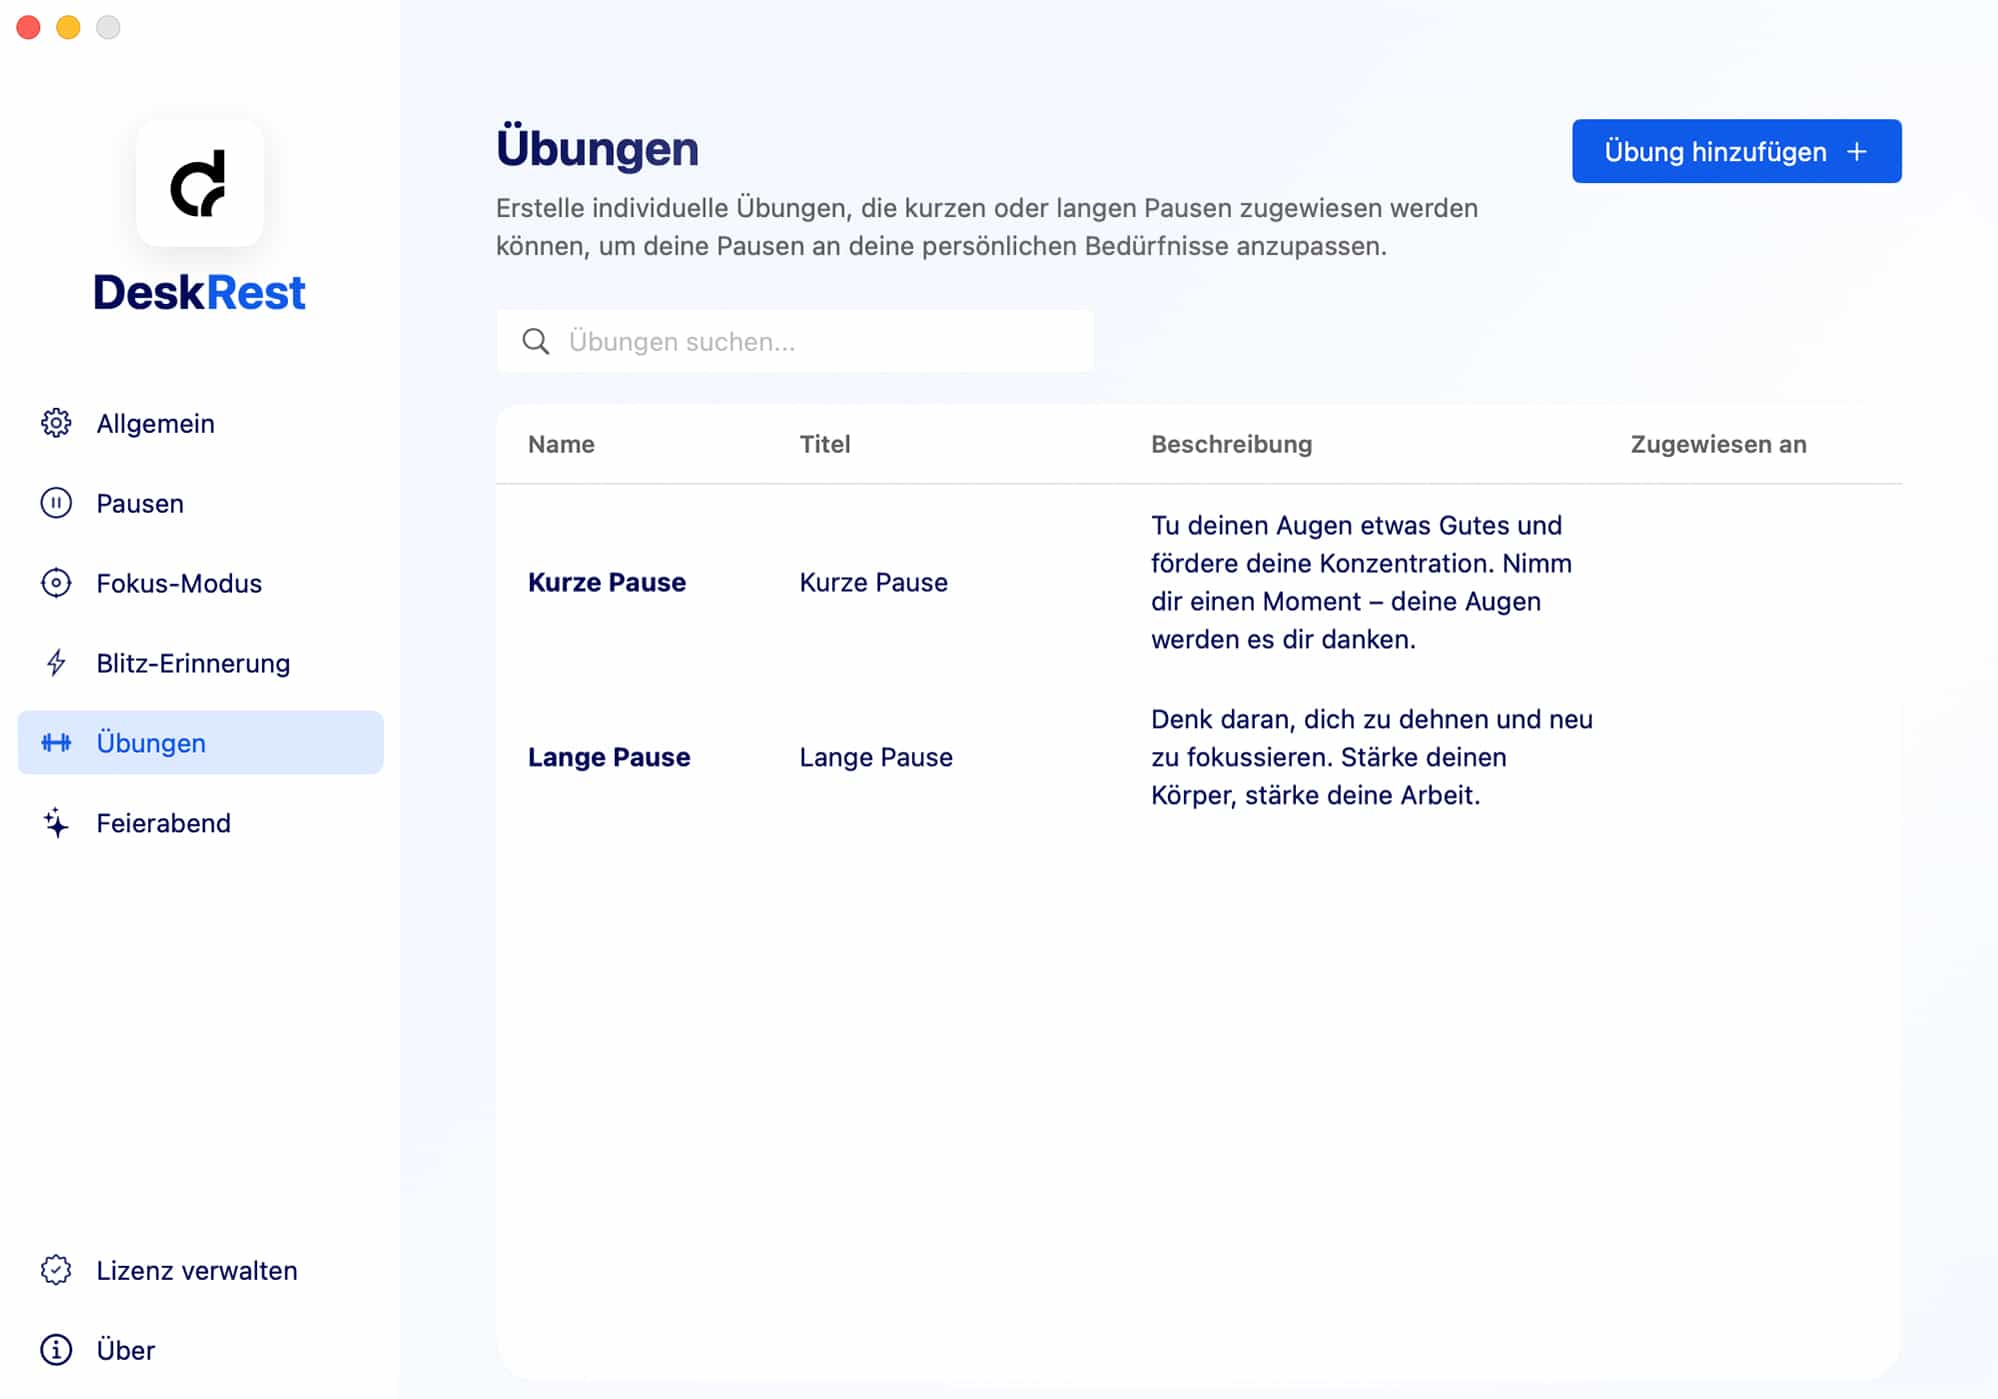Click the Pausen pause-circle icon

click(56, 503)
